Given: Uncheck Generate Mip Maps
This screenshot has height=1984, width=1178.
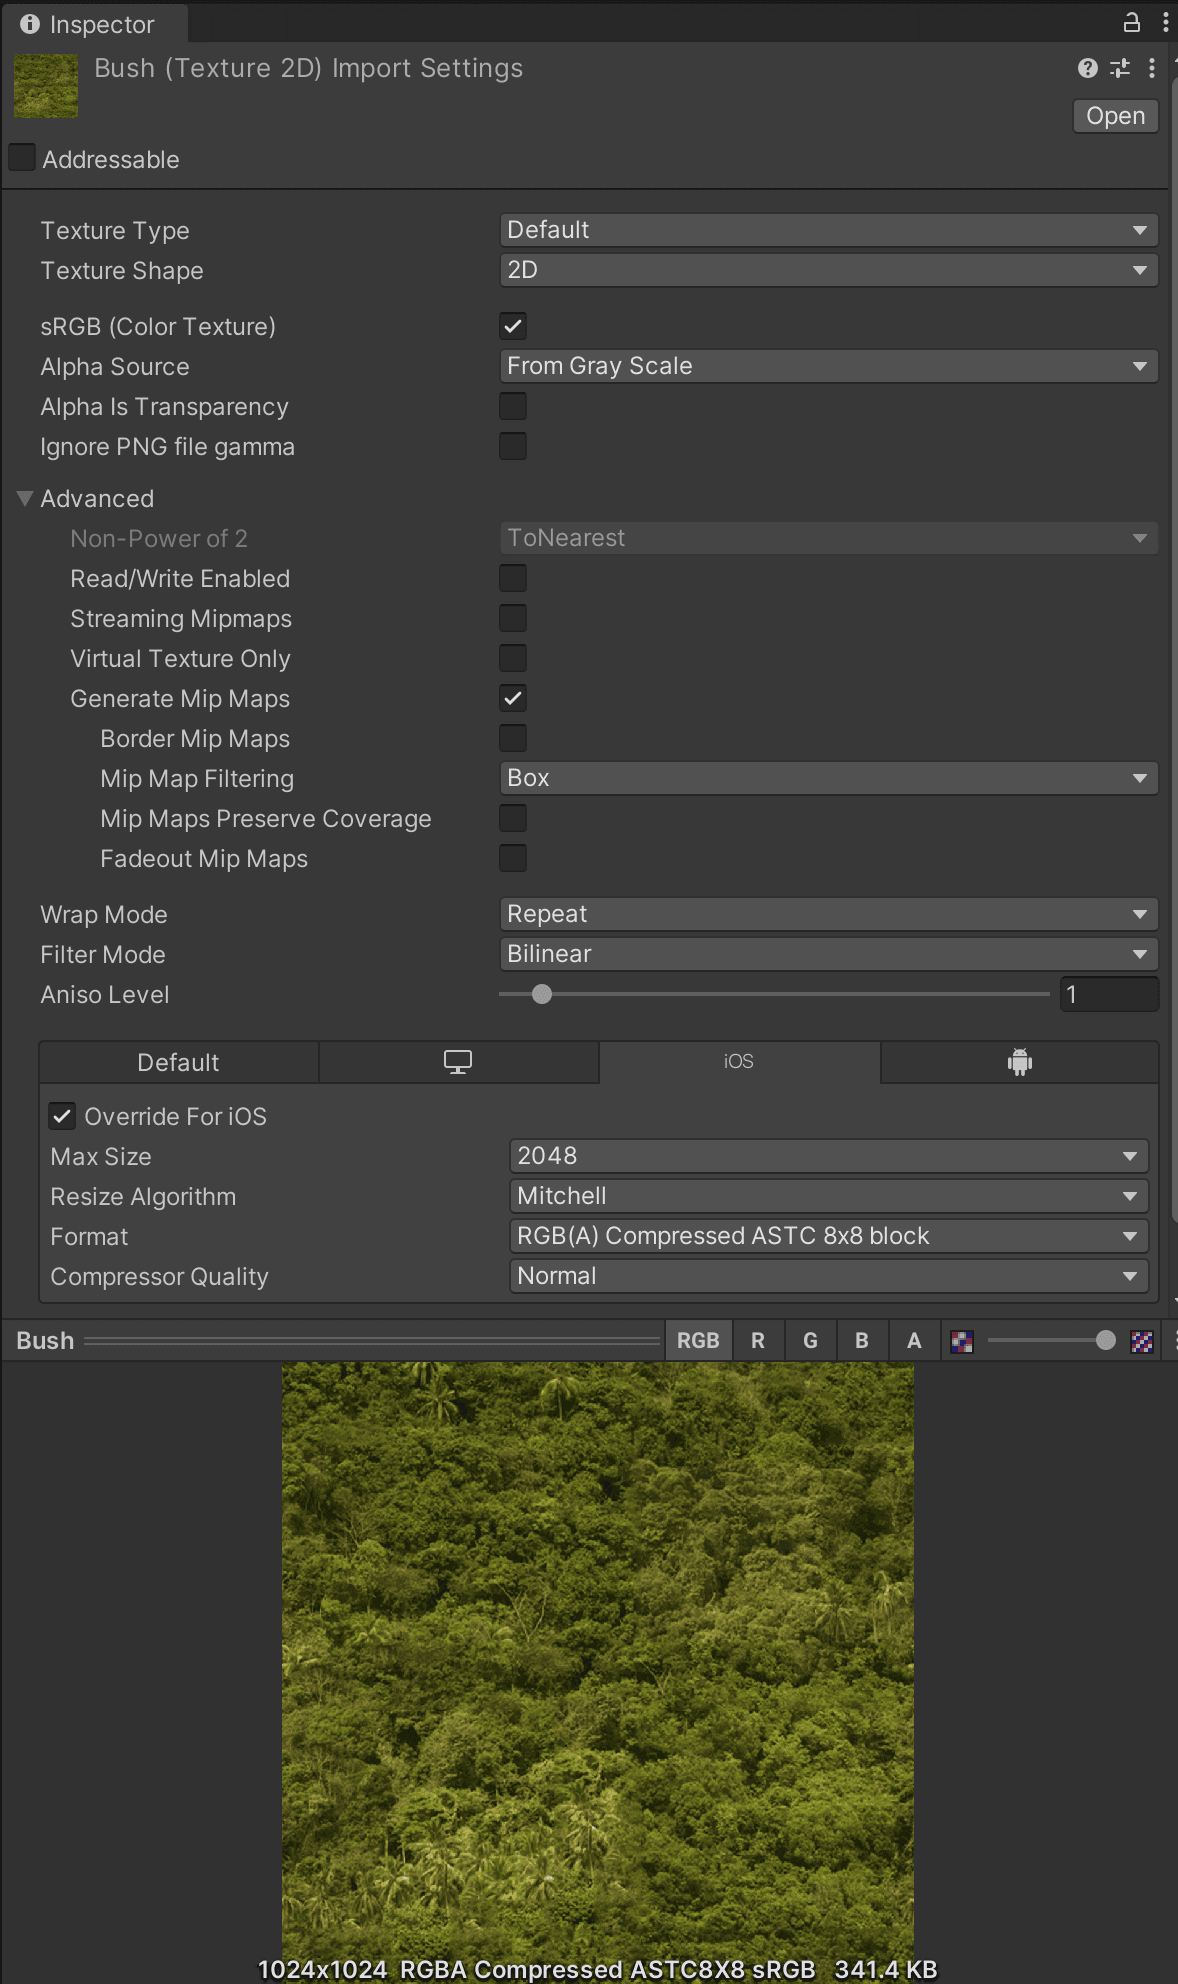Looking at the screenshot, I should tap(513, 698).
